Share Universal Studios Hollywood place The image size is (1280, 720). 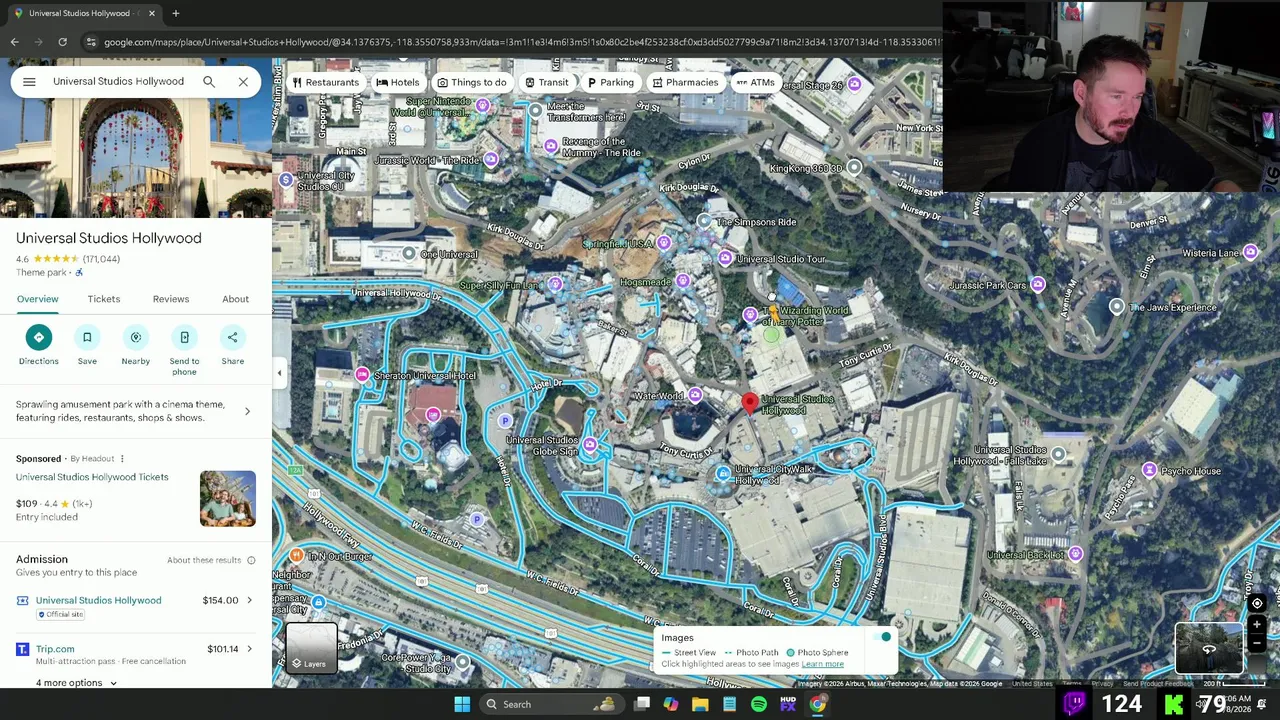point(233,346)
